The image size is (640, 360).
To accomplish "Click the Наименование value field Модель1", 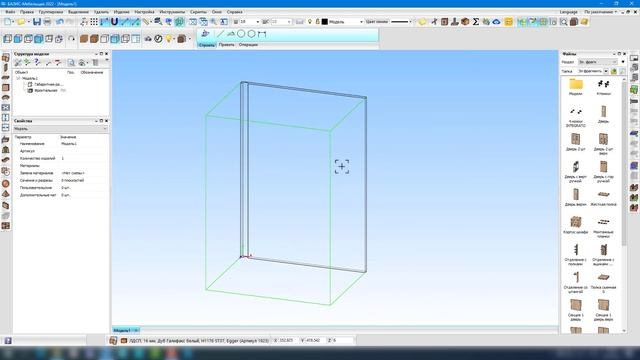I will [x=84, y=144].
